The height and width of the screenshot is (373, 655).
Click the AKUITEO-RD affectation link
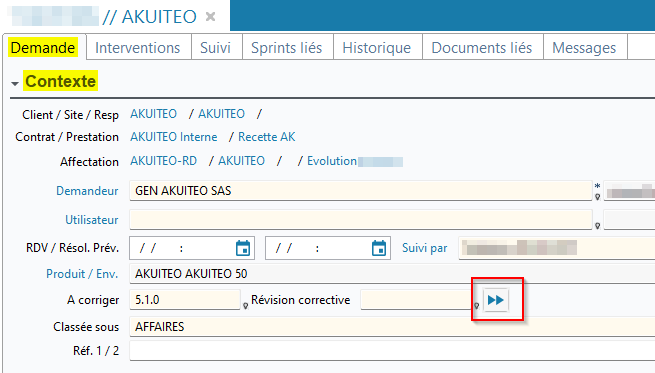point(163,161)
